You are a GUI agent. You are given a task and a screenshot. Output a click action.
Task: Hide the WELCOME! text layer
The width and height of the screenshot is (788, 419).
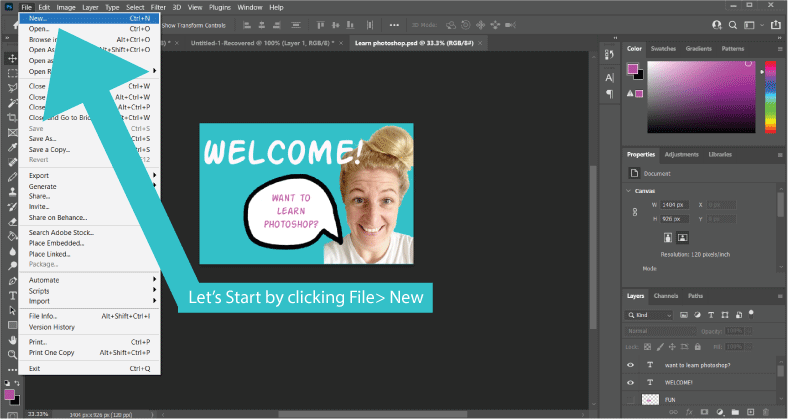[x=631, y=382]
